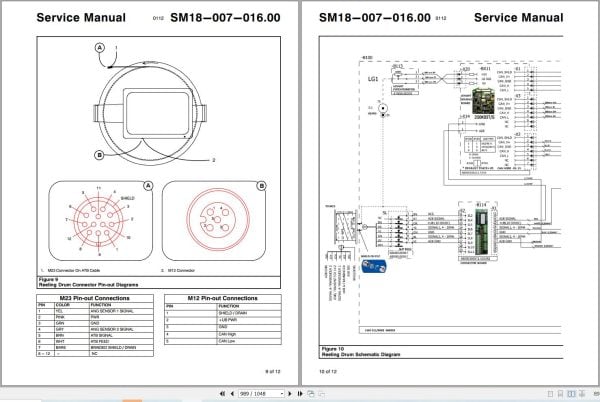Select the right page Service Manual heading
This screenshot has height=402, width=600.
point(518,18)
